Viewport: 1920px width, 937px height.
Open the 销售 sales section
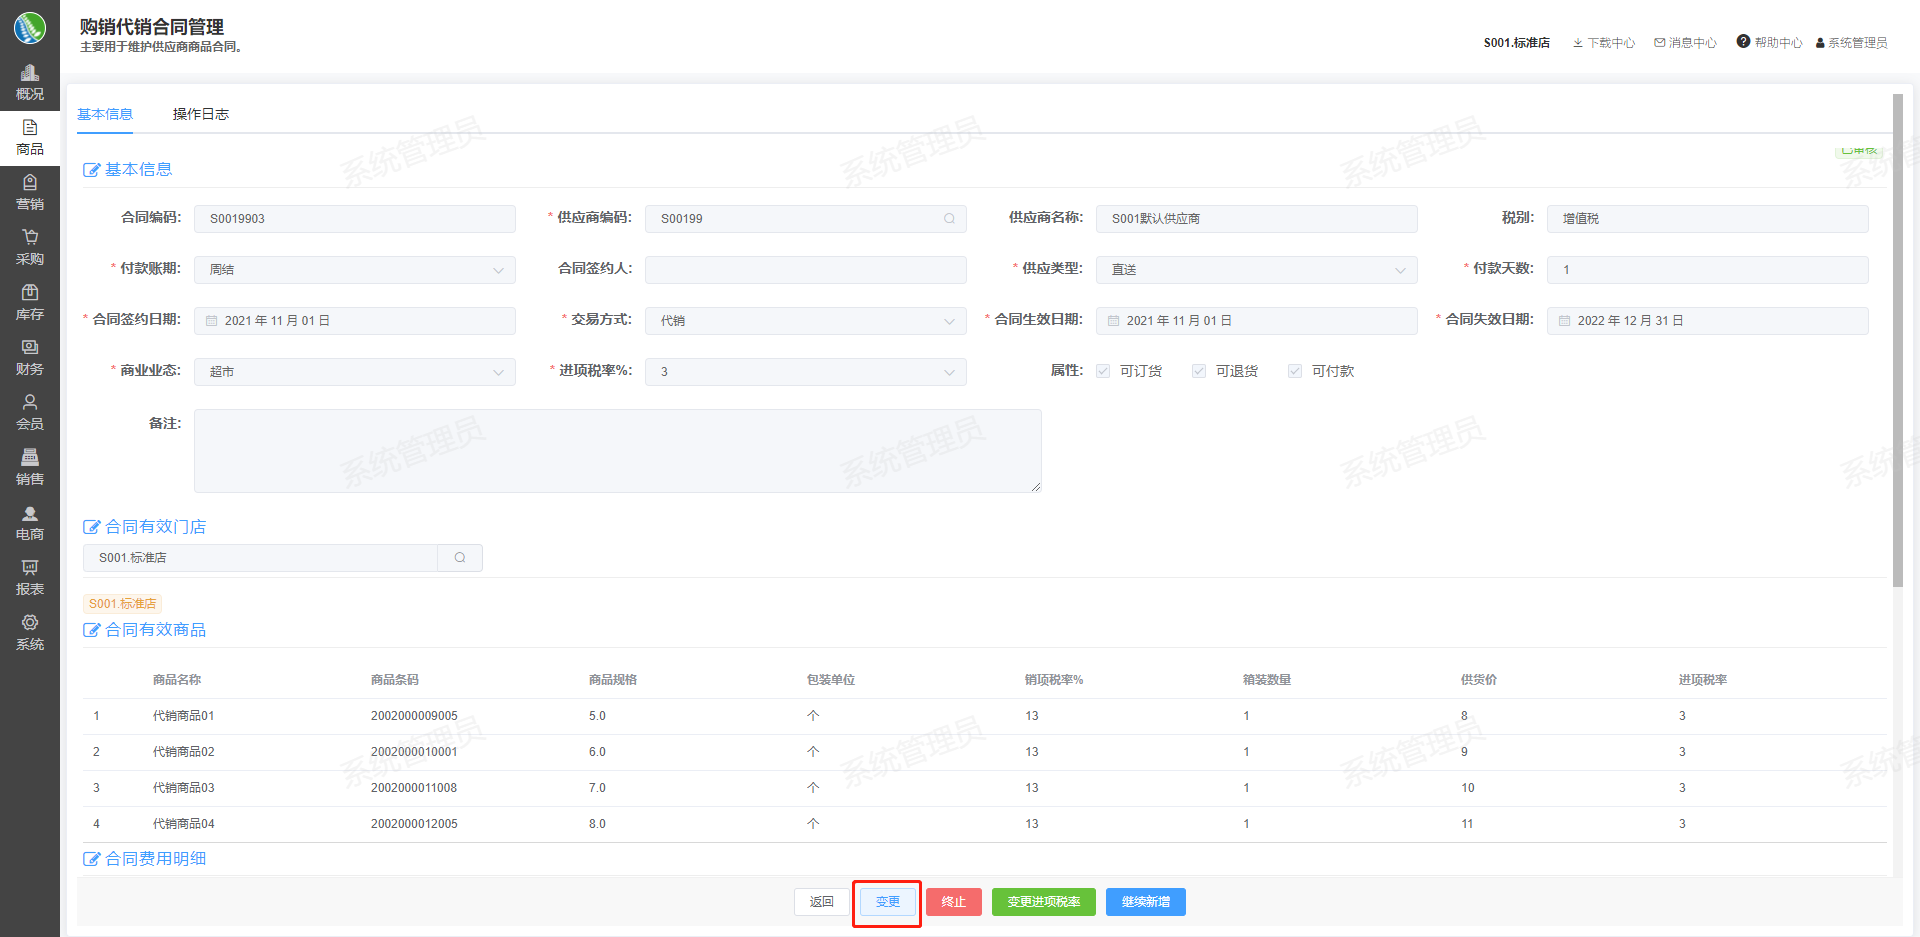(30, 468)
